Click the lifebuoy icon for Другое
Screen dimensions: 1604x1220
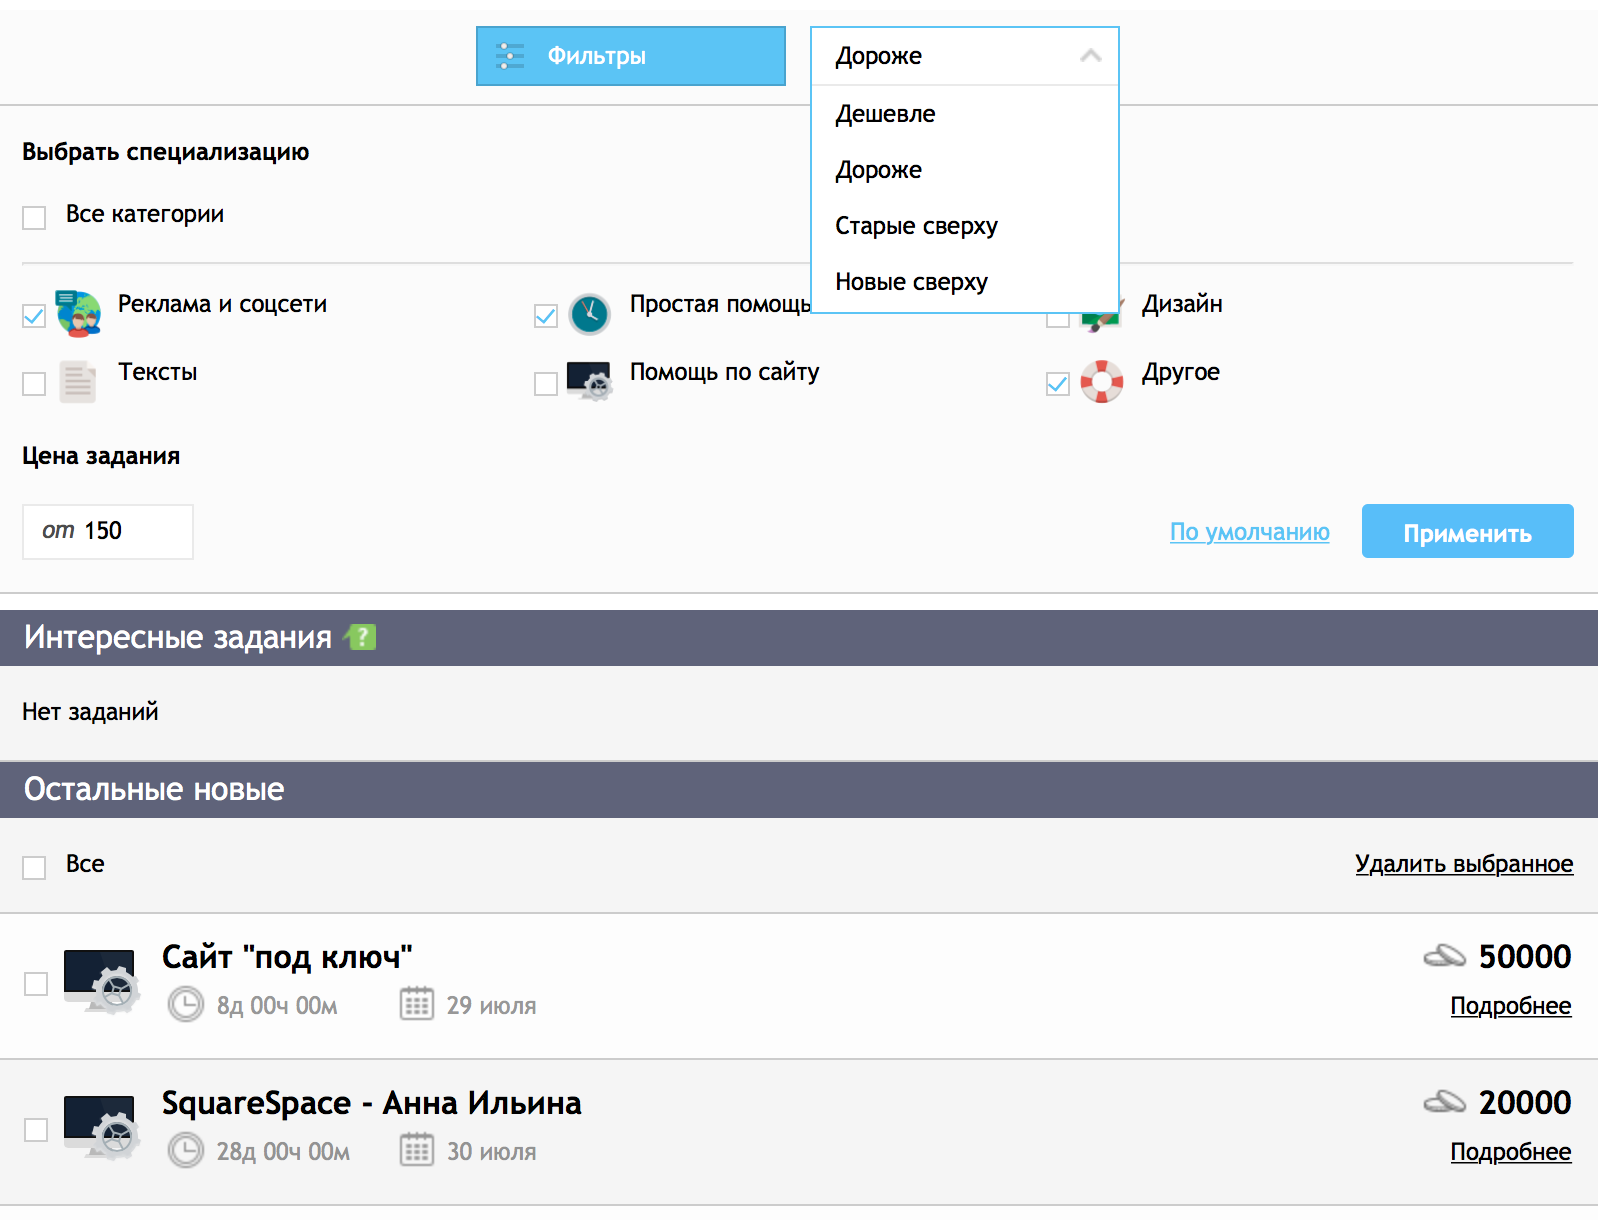[1101, 381]
